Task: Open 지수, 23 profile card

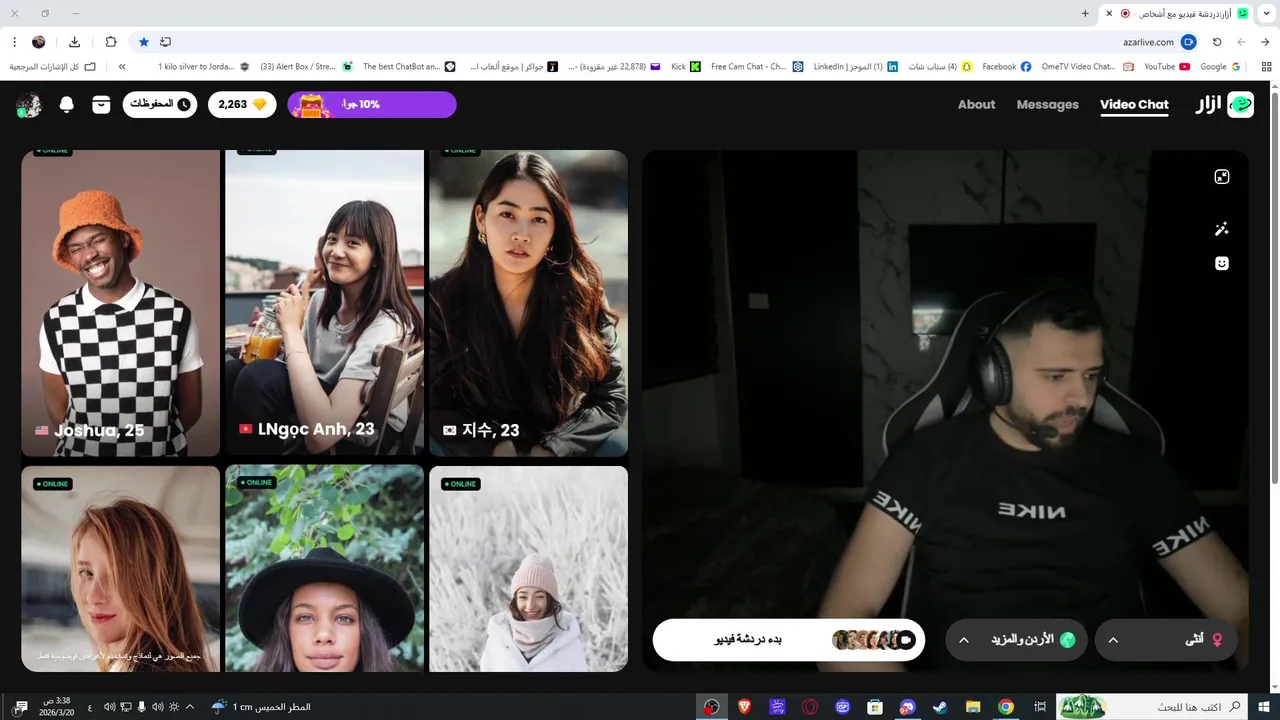Action: 528,303
